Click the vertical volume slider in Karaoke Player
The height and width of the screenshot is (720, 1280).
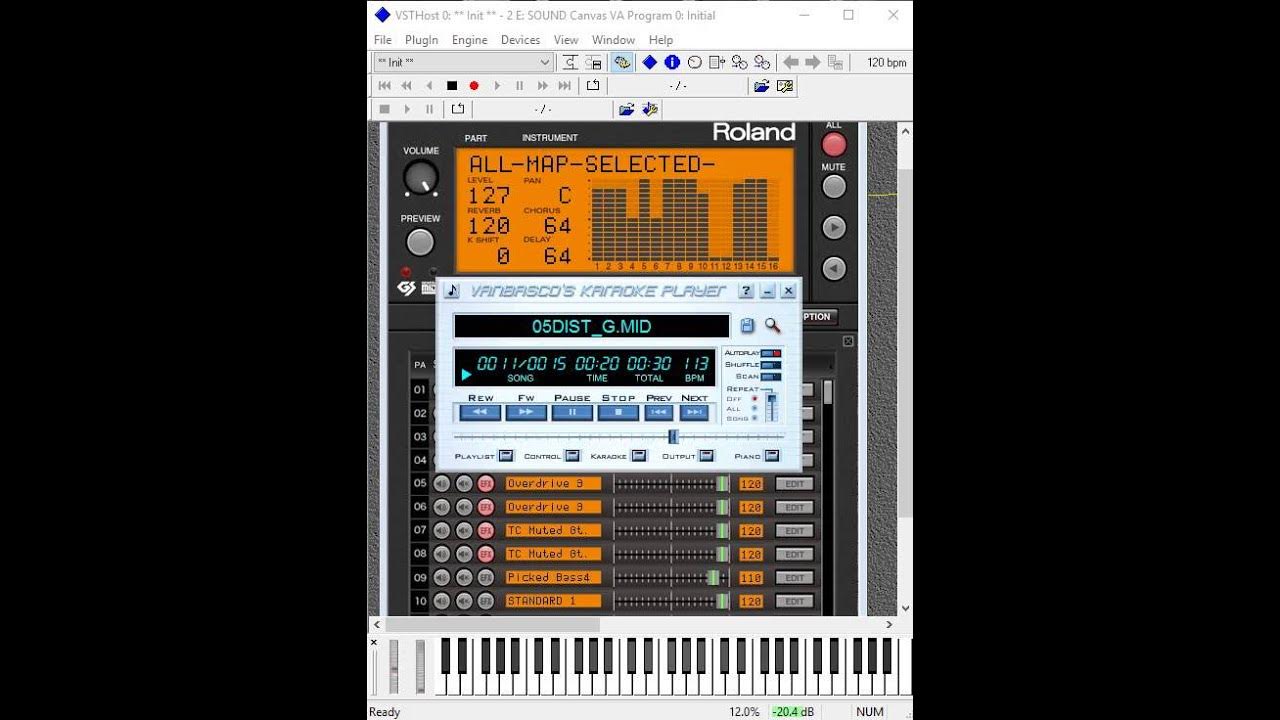click(771, 407)
